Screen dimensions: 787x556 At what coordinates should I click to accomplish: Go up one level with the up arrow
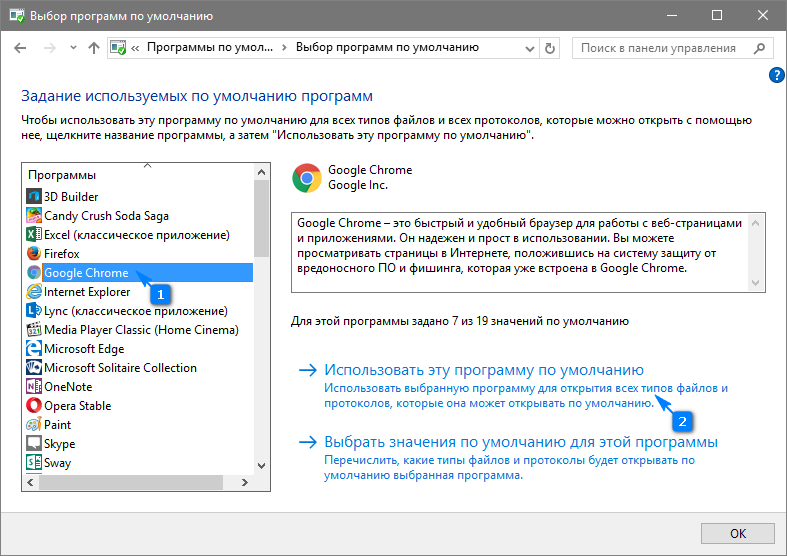pyautogui.click(x=94, y=48)
